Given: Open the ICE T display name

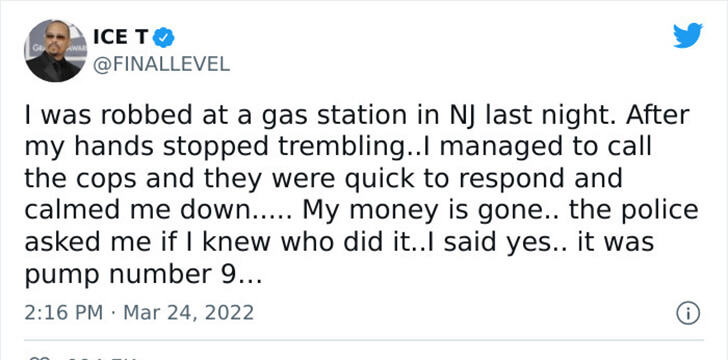Looking at the screenshot, I should tap(121, 37).
